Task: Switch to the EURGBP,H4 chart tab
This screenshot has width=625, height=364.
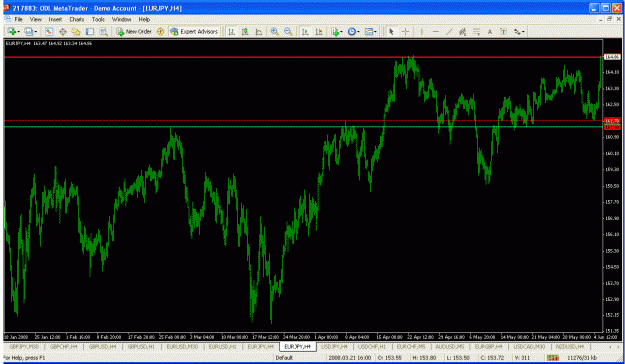Action: click(x=488, y=347)
